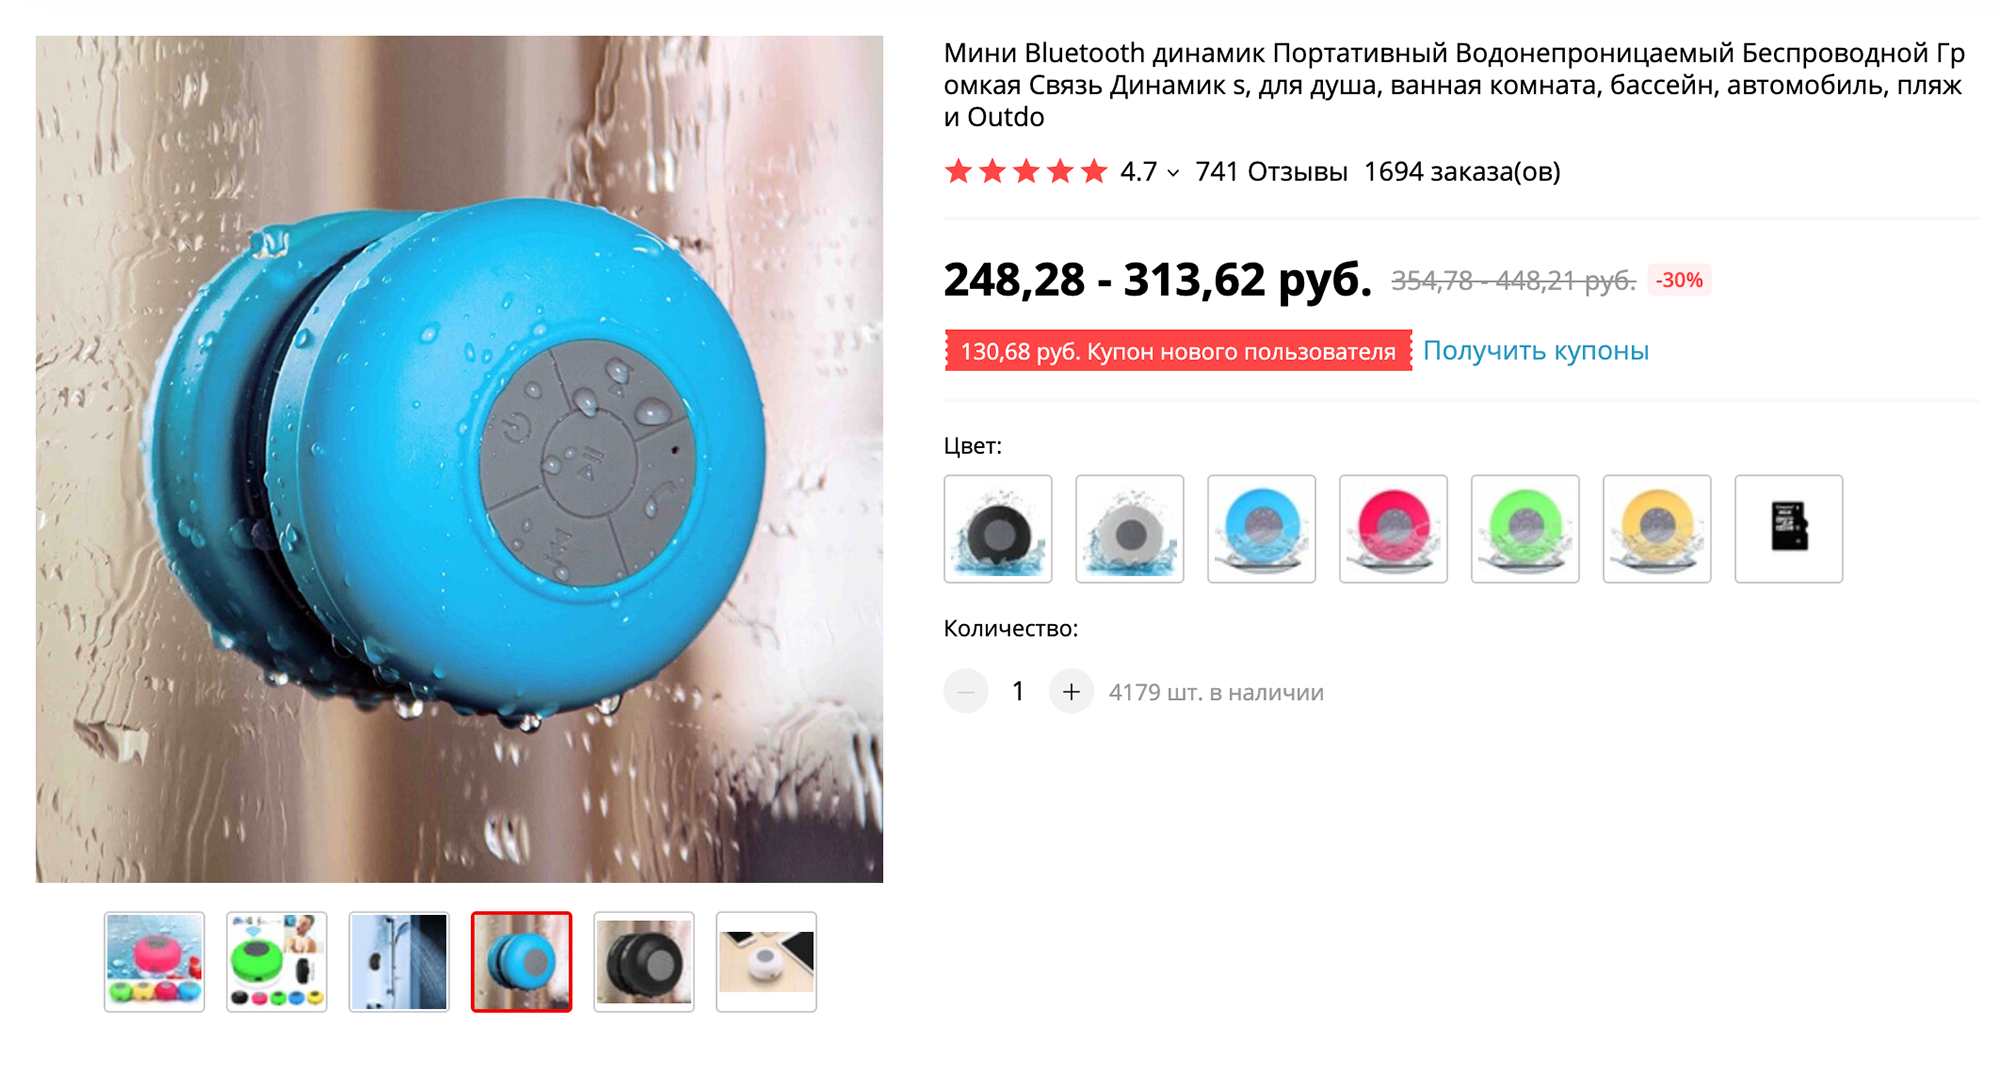Pick the yellow speaker color swatch
This screenshot has width=2000, height=1074.
tap(1657, 528)
